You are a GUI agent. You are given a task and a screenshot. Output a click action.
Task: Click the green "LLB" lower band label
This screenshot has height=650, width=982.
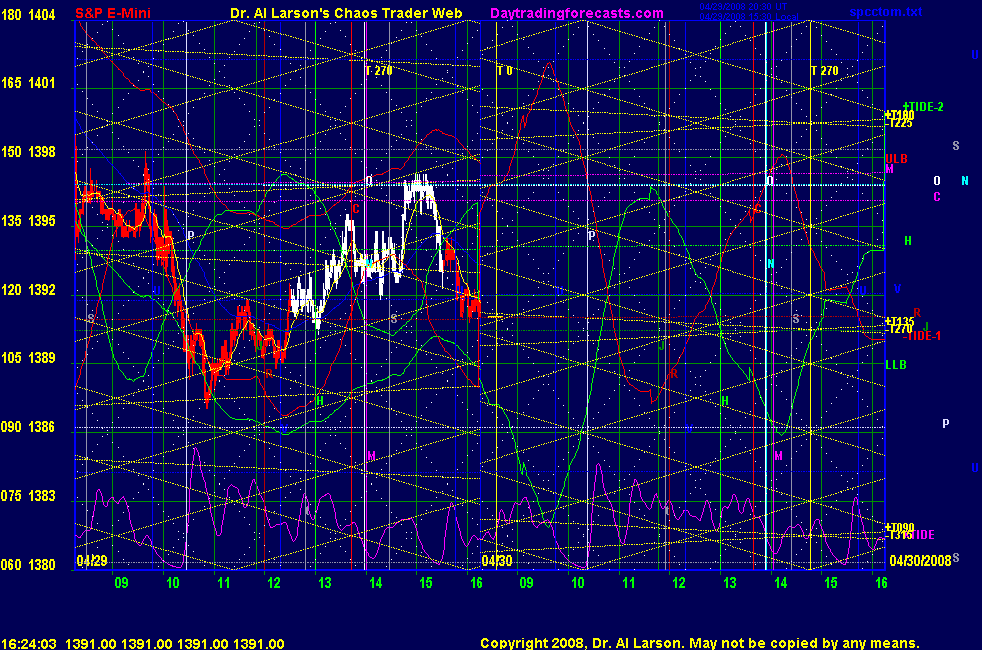[x=896, y=364]
